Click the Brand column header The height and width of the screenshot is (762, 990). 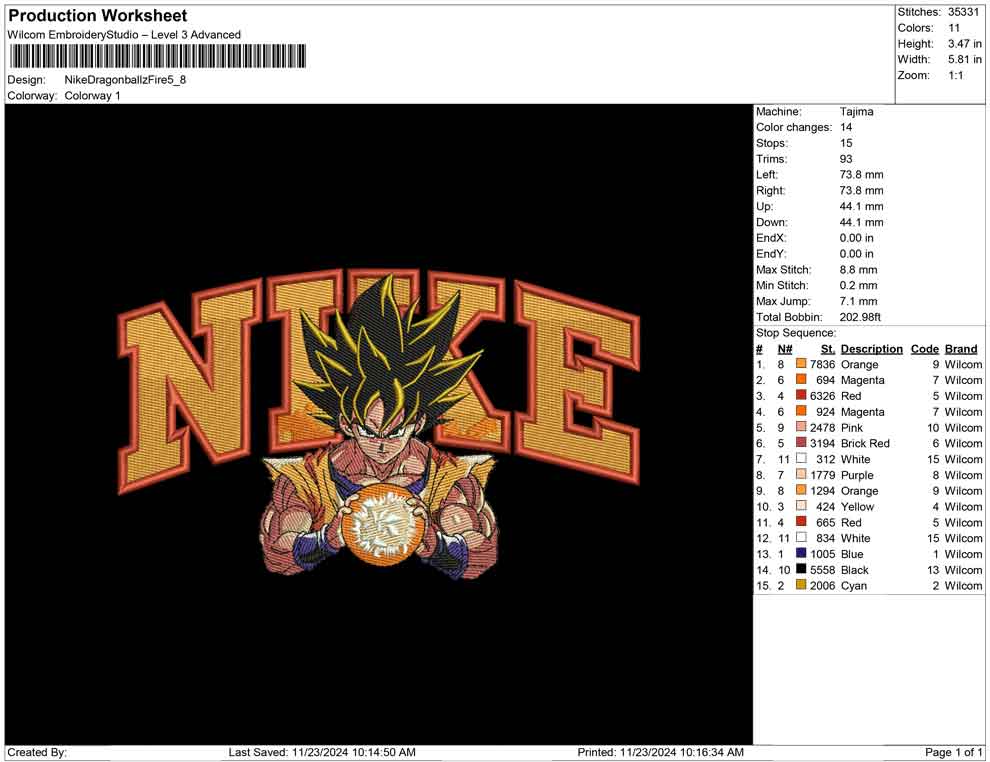coord(961,349)
